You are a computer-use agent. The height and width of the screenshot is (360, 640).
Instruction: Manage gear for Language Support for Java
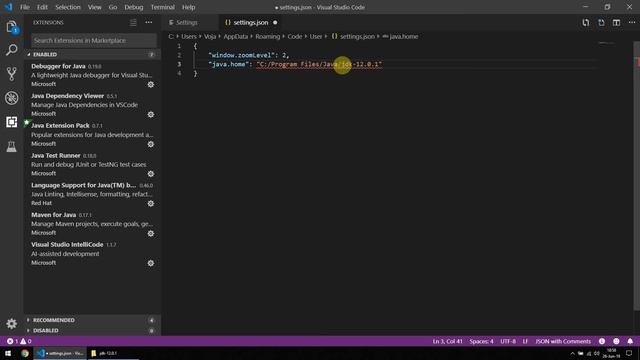pyautogui.click(x=151, y=204)
